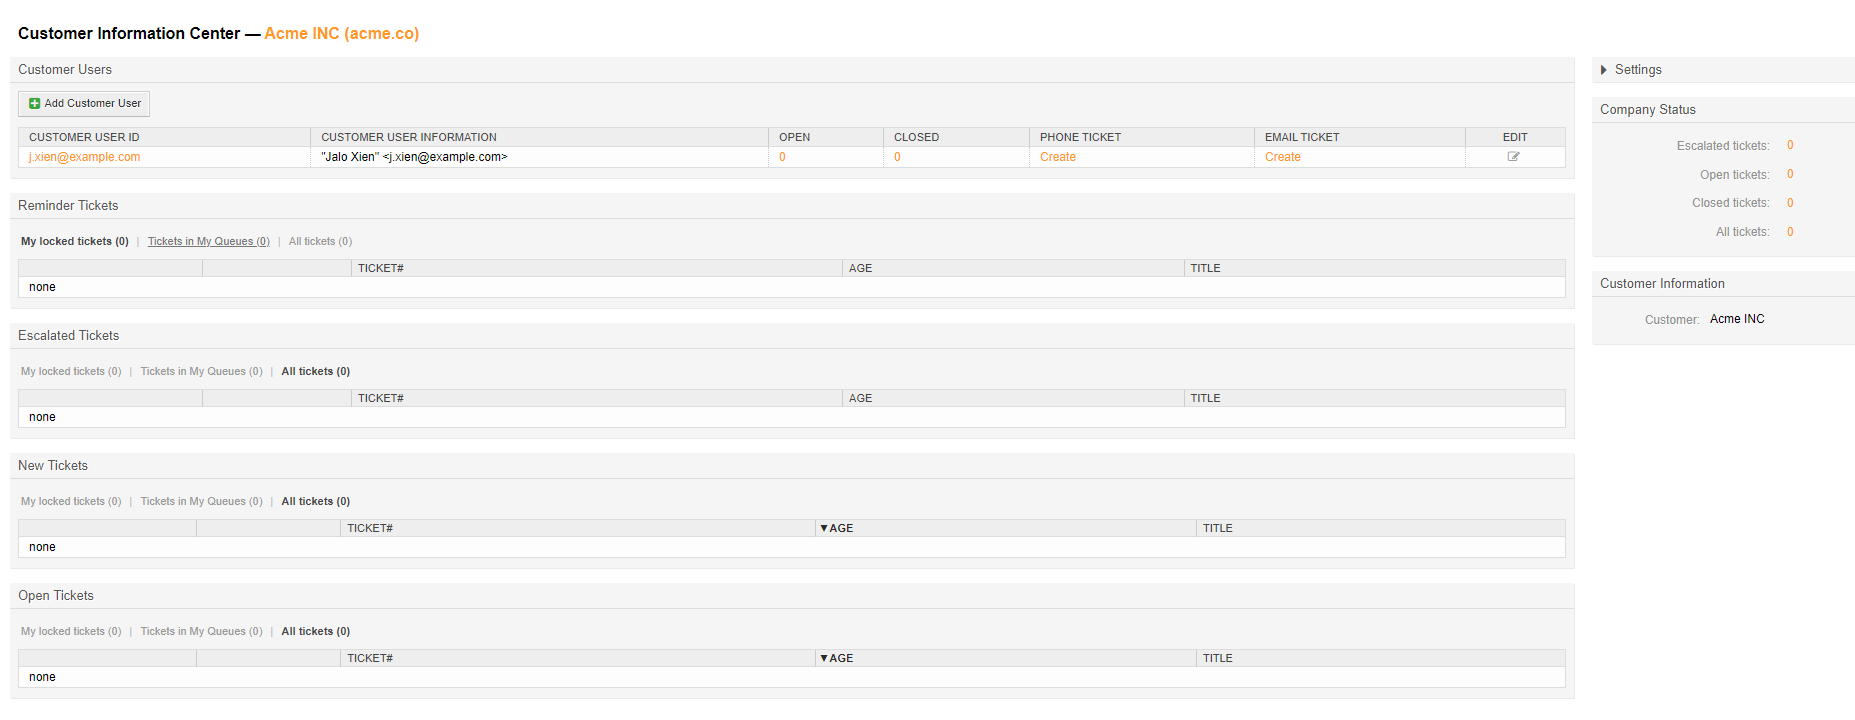Viewport: 1855px width, 720px height.
Task: Sort Open Tickets by Age column
Action: coord(840,659)
